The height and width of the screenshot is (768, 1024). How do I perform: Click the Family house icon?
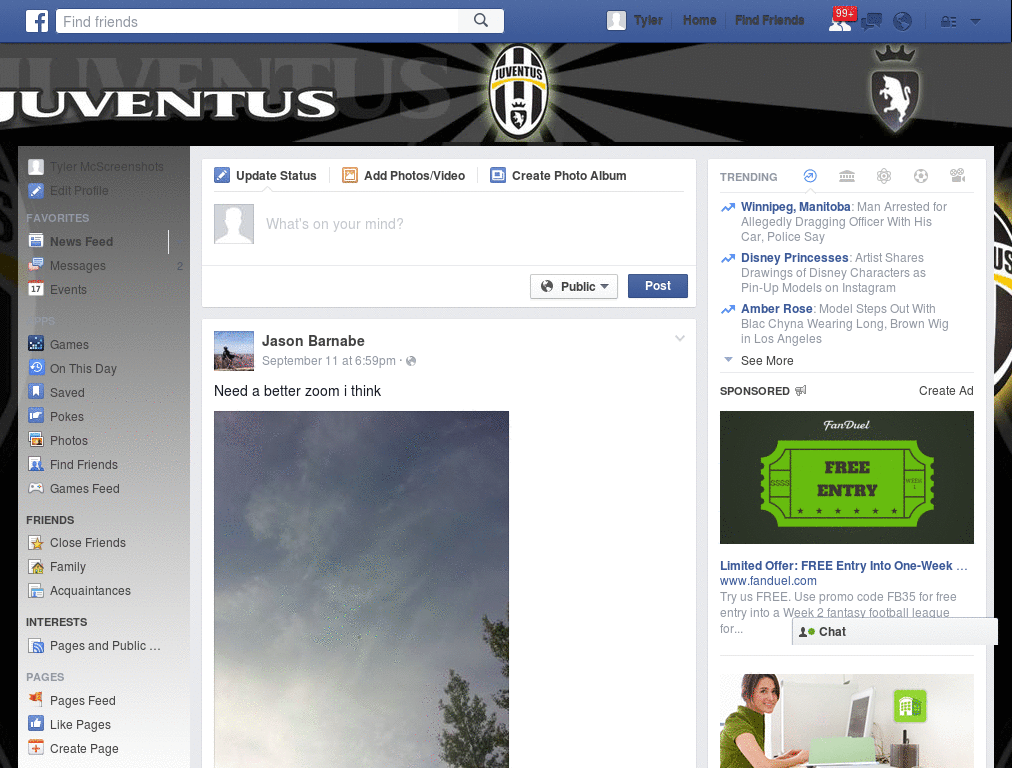tap(36, 566)
